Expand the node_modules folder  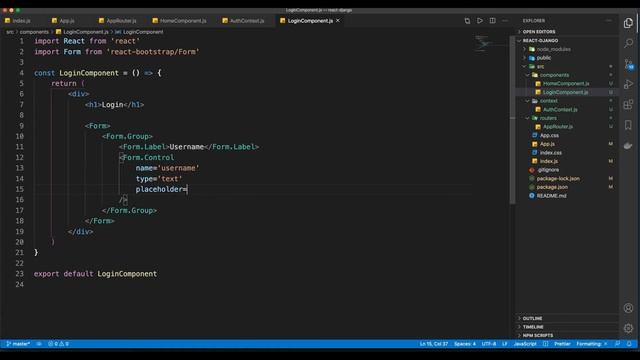point(567,49)
